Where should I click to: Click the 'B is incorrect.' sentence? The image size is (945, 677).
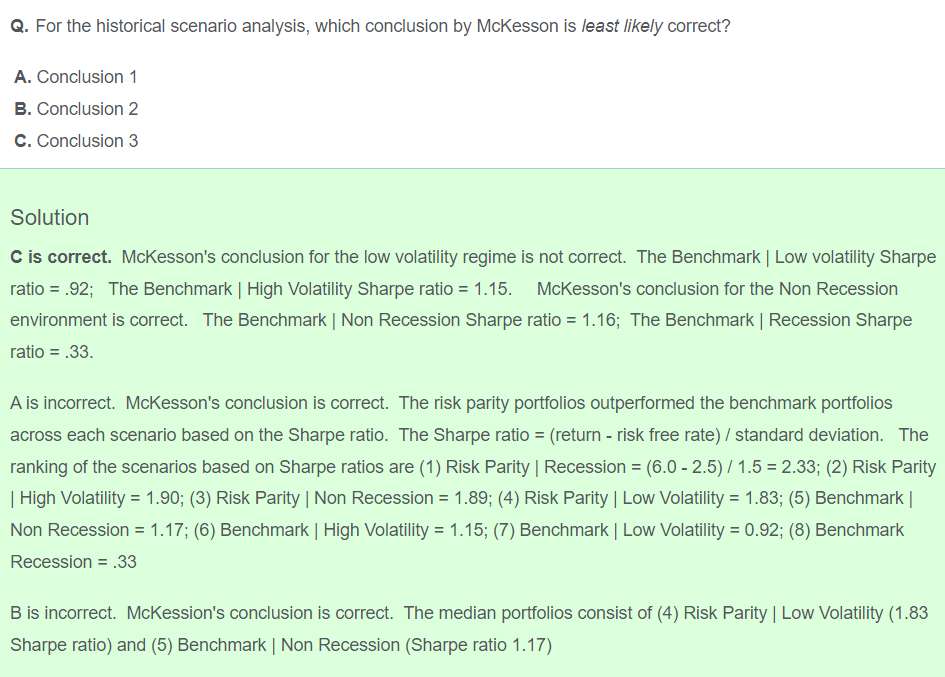click(x=63, y=613)
